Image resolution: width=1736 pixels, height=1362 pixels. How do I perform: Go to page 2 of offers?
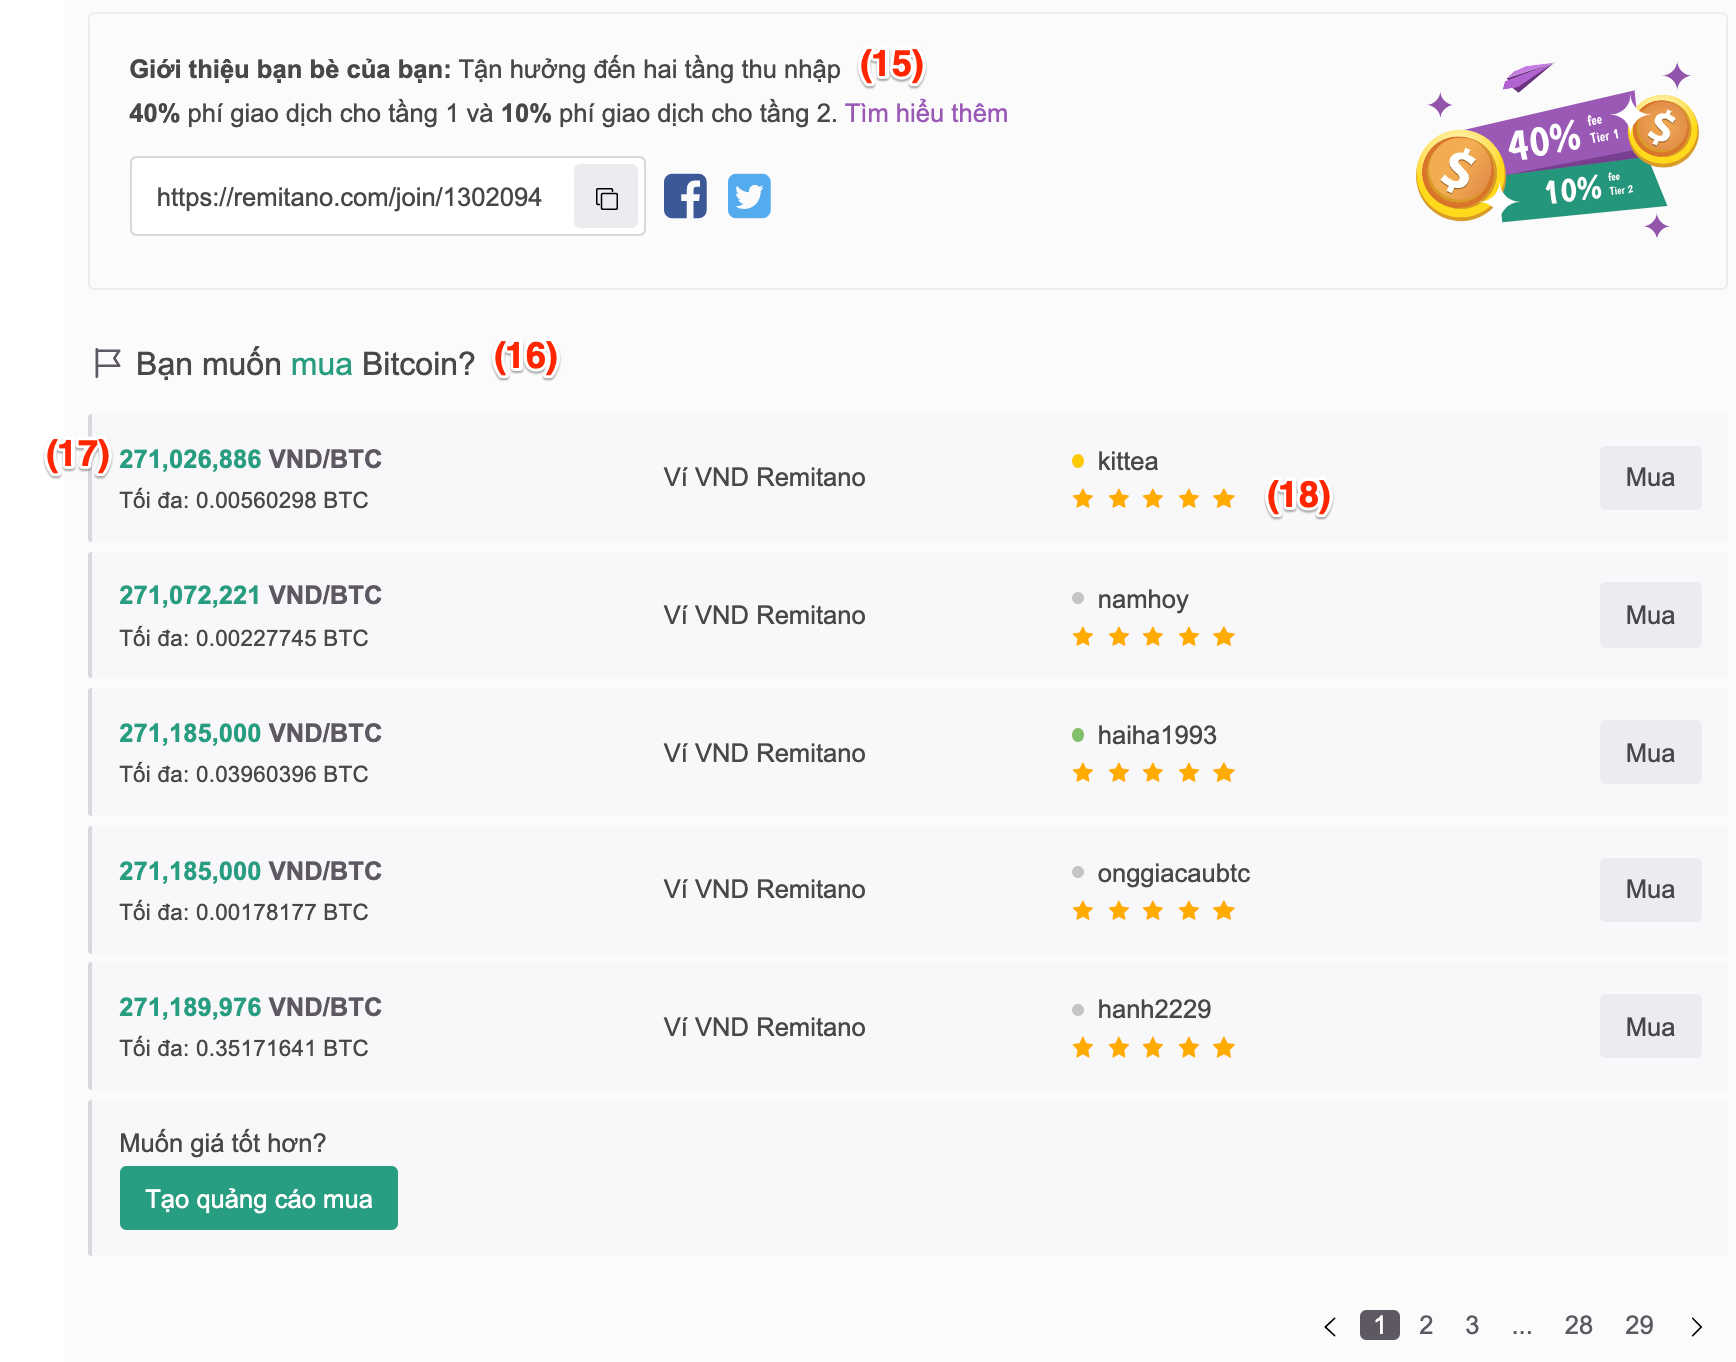click(x=1426, y=1325)
